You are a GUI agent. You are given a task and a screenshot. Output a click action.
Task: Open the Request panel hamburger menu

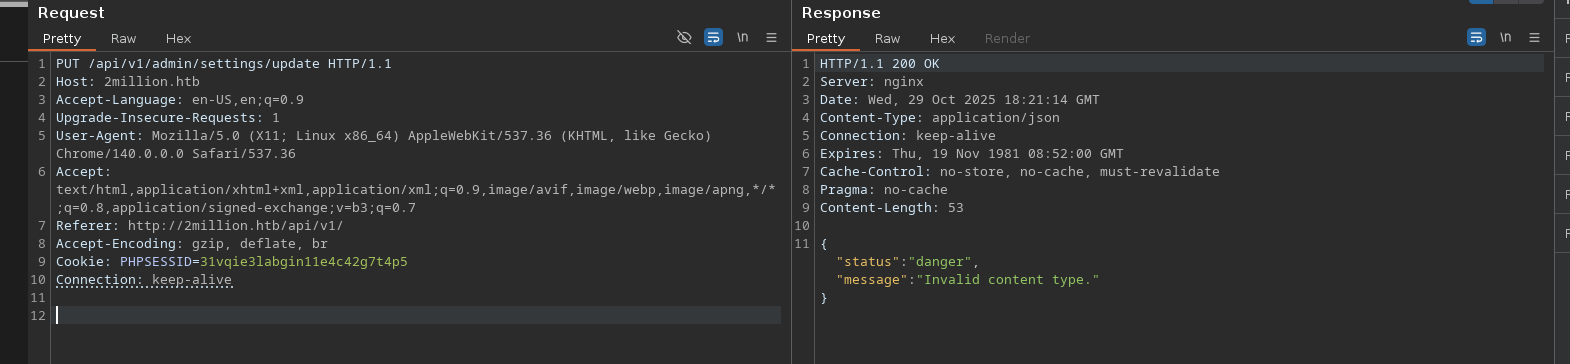click(x=771, y=37)
